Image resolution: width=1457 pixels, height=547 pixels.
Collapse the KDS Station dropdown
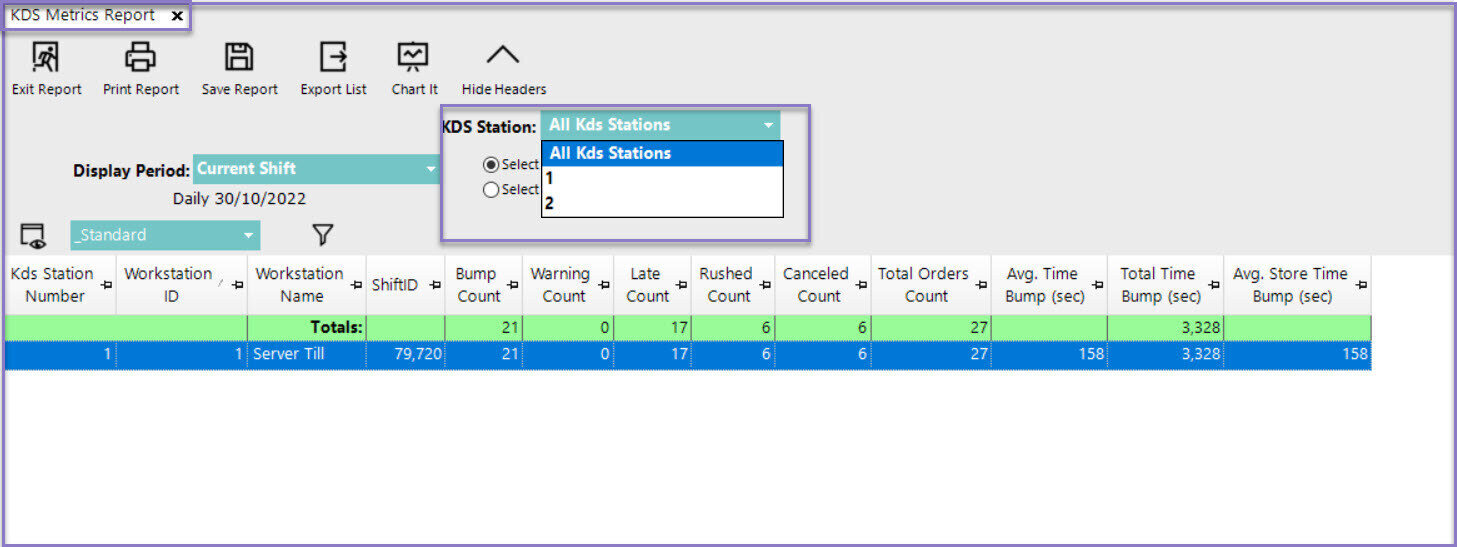coord(768,126)
